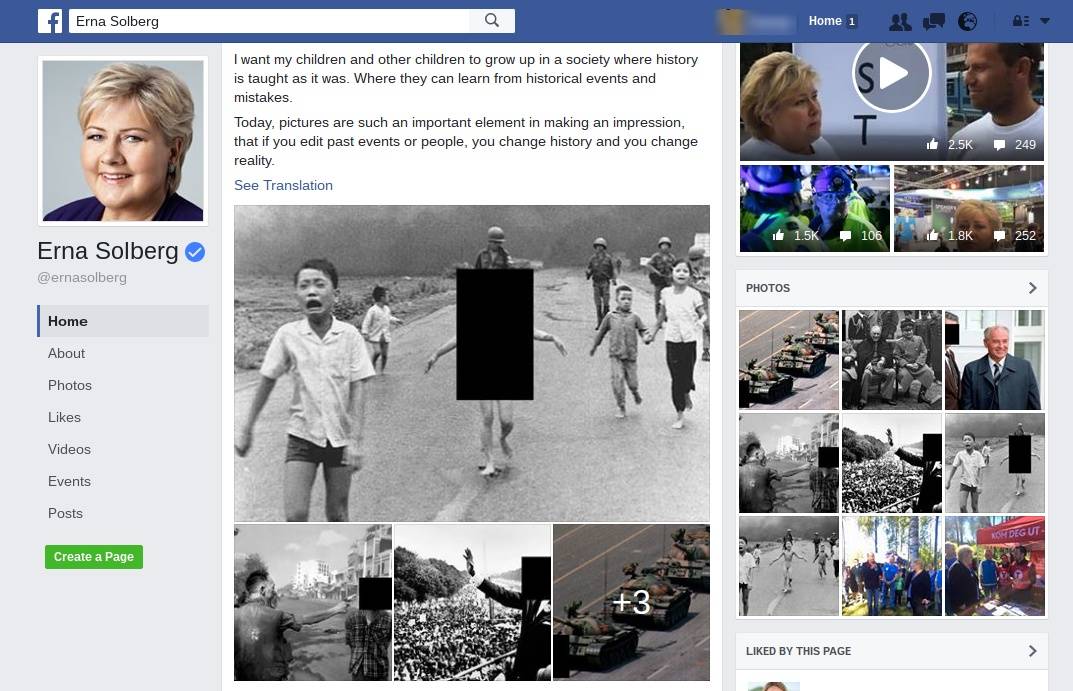
Task: Click the See Translation link
Action: [x=283, y=185]
